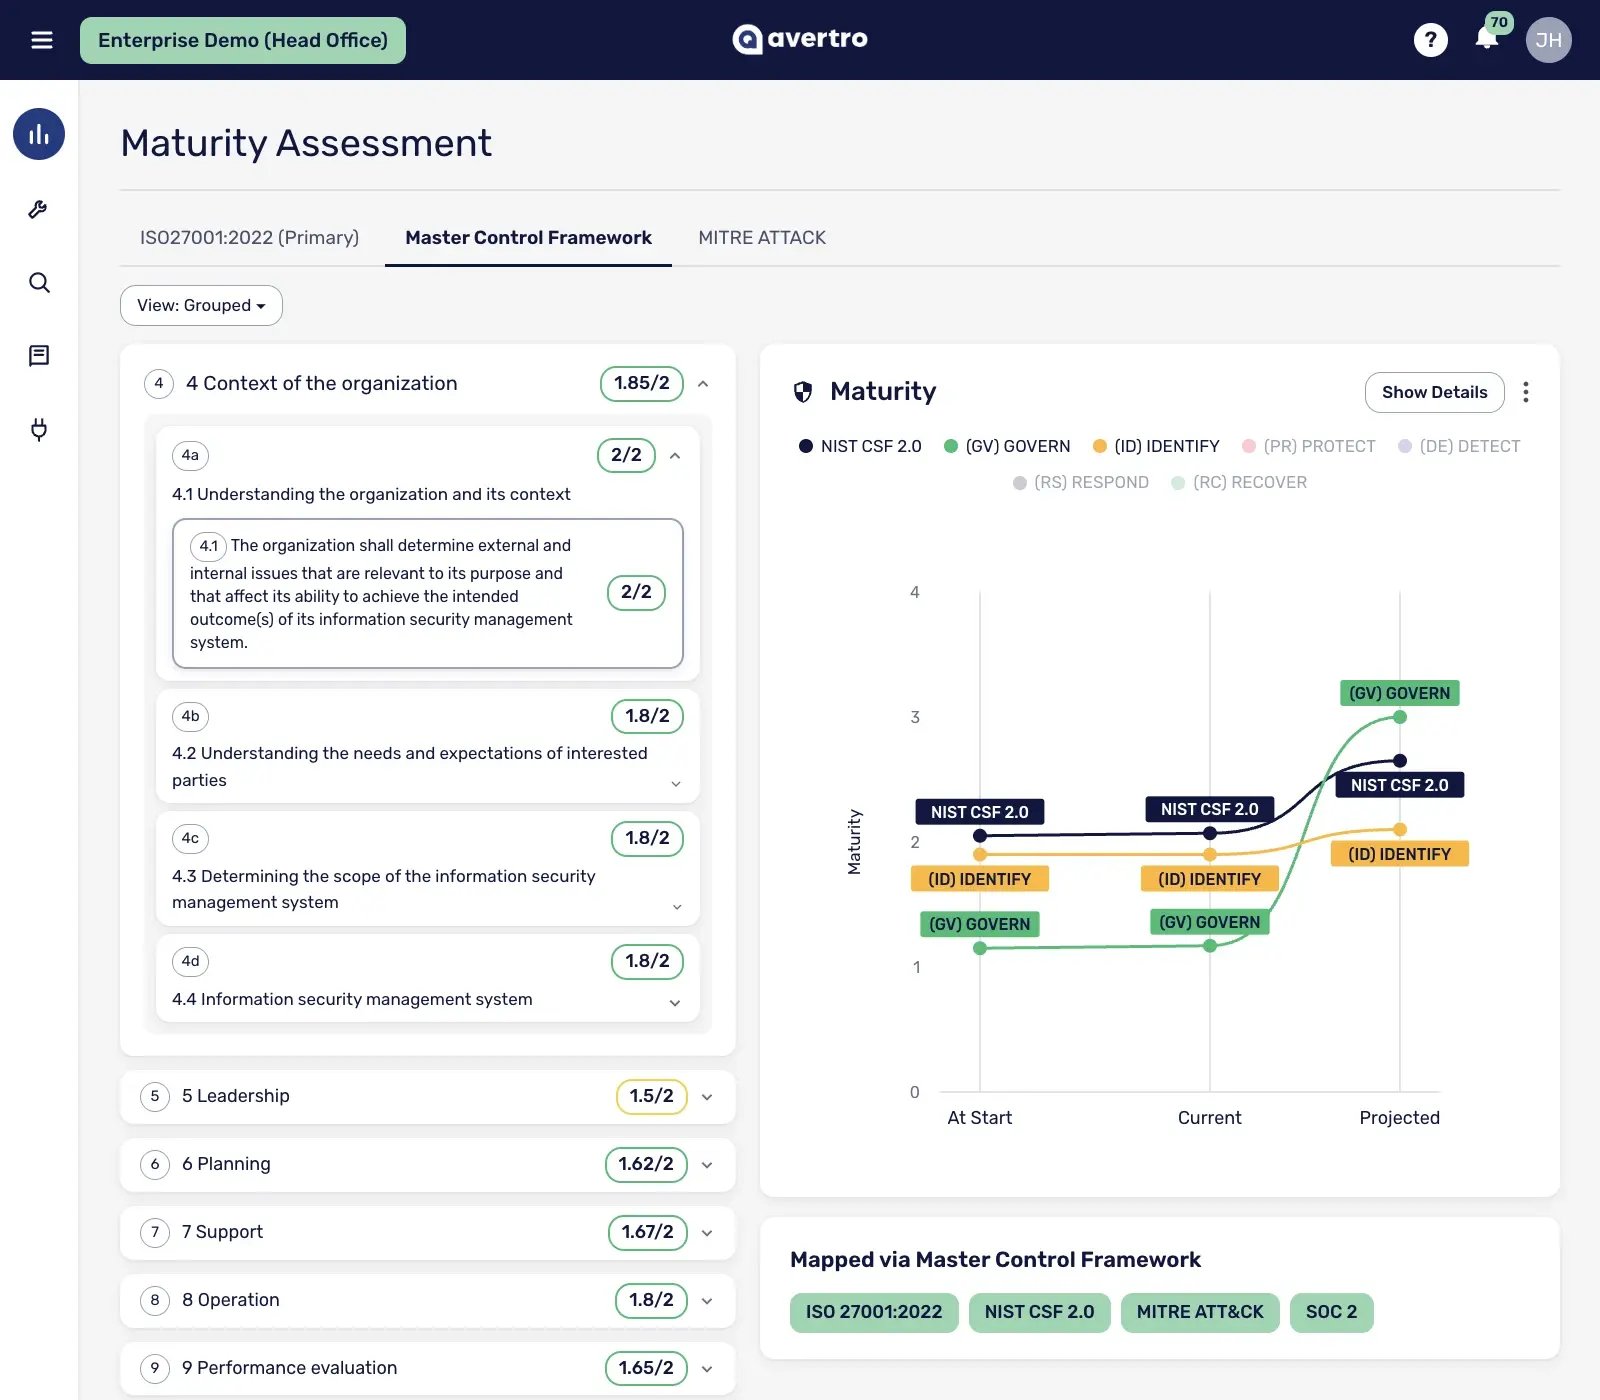Expand 4.3 scope determination subsection
The height and width of the screenshot is (1400, 1600).
677,907
